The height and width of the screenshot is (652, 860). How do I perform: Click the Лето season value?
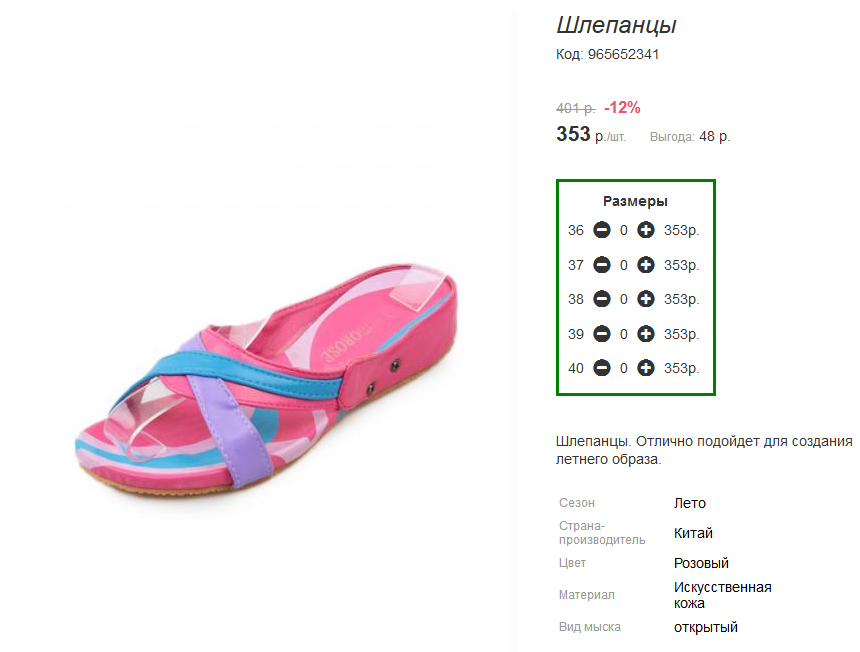[x=689, y=503]
